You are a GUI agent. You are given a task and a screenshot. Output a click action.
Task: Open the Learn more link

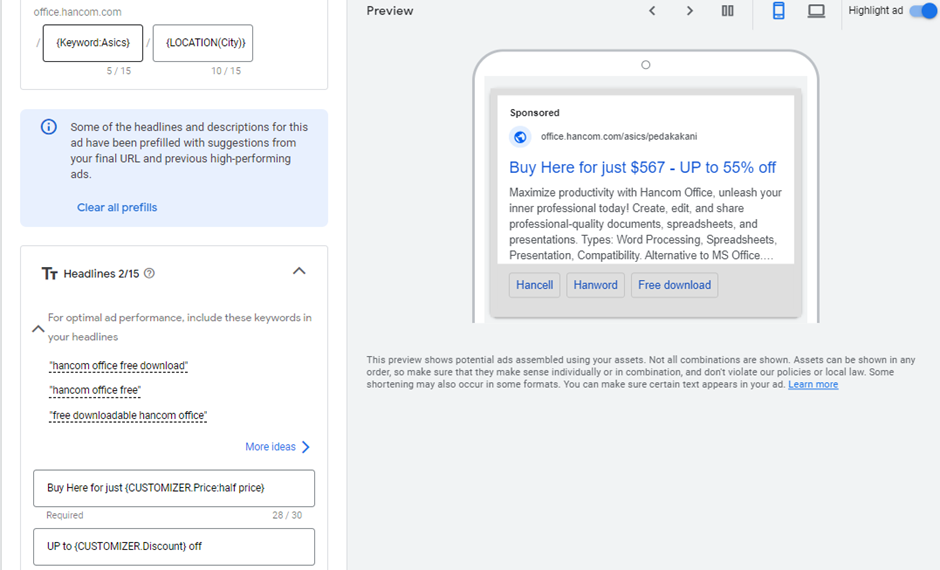point(813,384)
